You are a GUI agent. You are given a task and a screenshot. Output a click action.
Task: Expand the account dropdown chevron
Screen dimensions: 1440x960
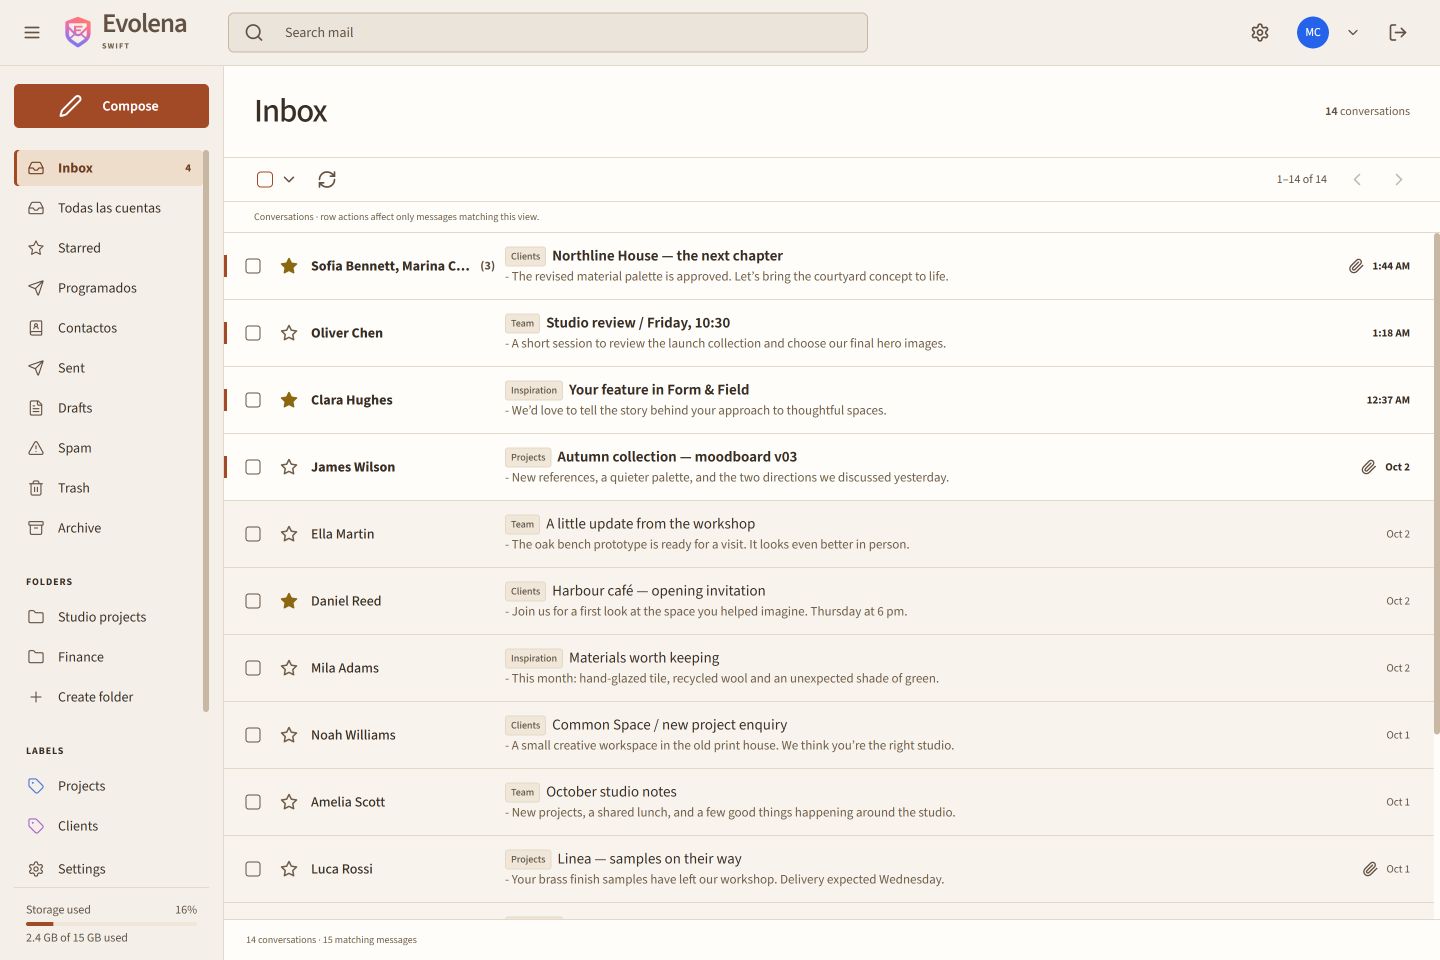[1353, 32]
